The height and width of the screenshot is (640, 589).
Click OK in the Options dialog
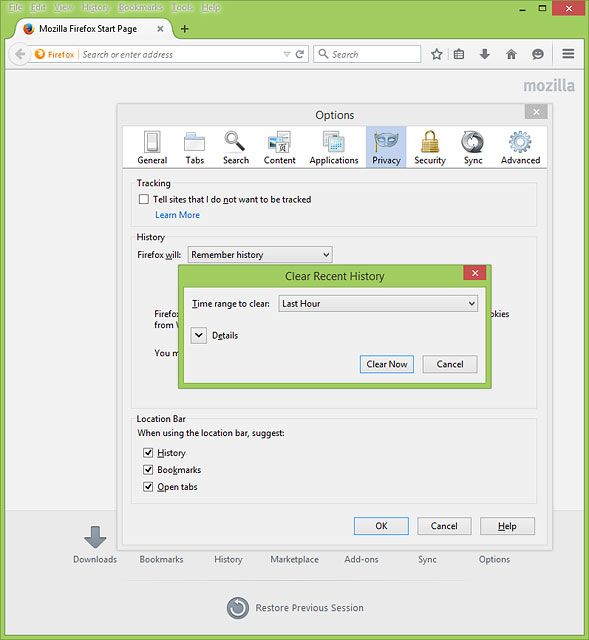(x=381, y=526)
